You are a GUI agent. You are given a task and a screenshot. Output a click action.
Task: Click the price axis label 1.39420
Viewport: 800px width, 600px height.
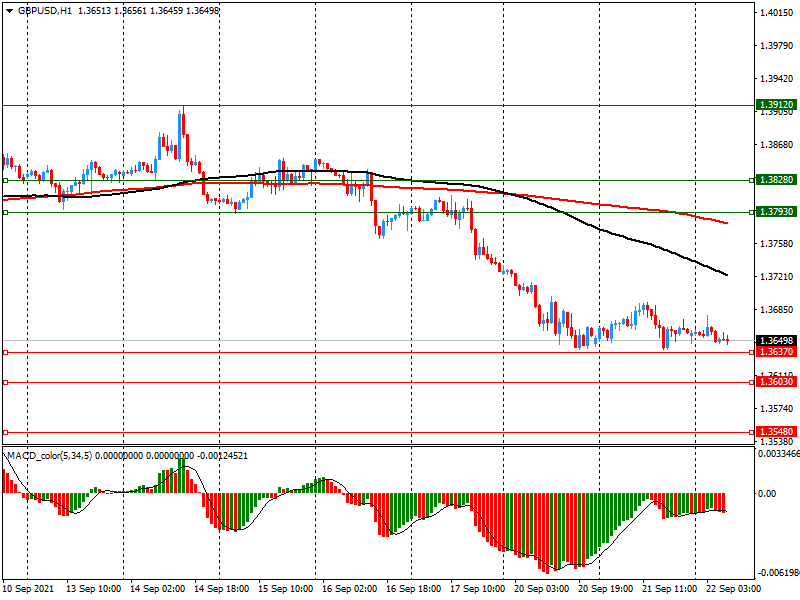pos(777,79)
